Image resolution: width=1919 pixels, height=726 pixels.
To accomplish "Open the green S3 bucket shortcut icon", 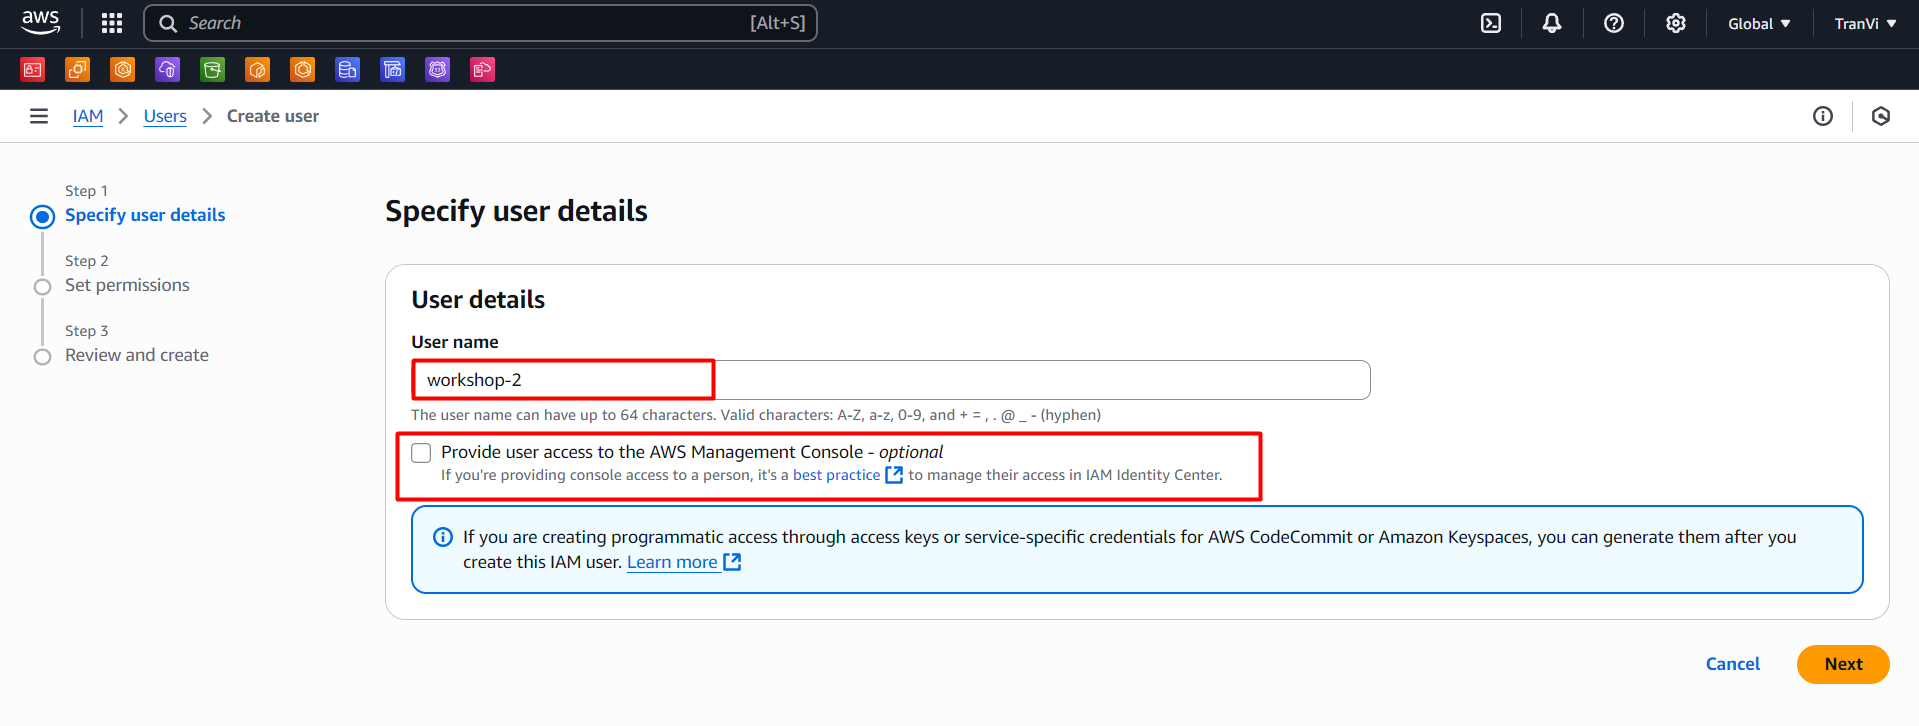I will click(x=212, y=69).
